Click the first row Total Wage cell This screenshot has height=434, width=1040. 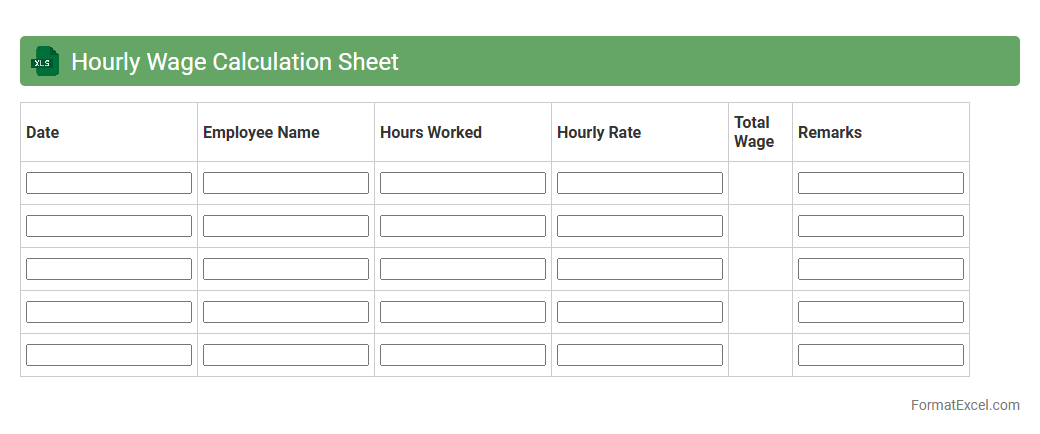(760, 183)
